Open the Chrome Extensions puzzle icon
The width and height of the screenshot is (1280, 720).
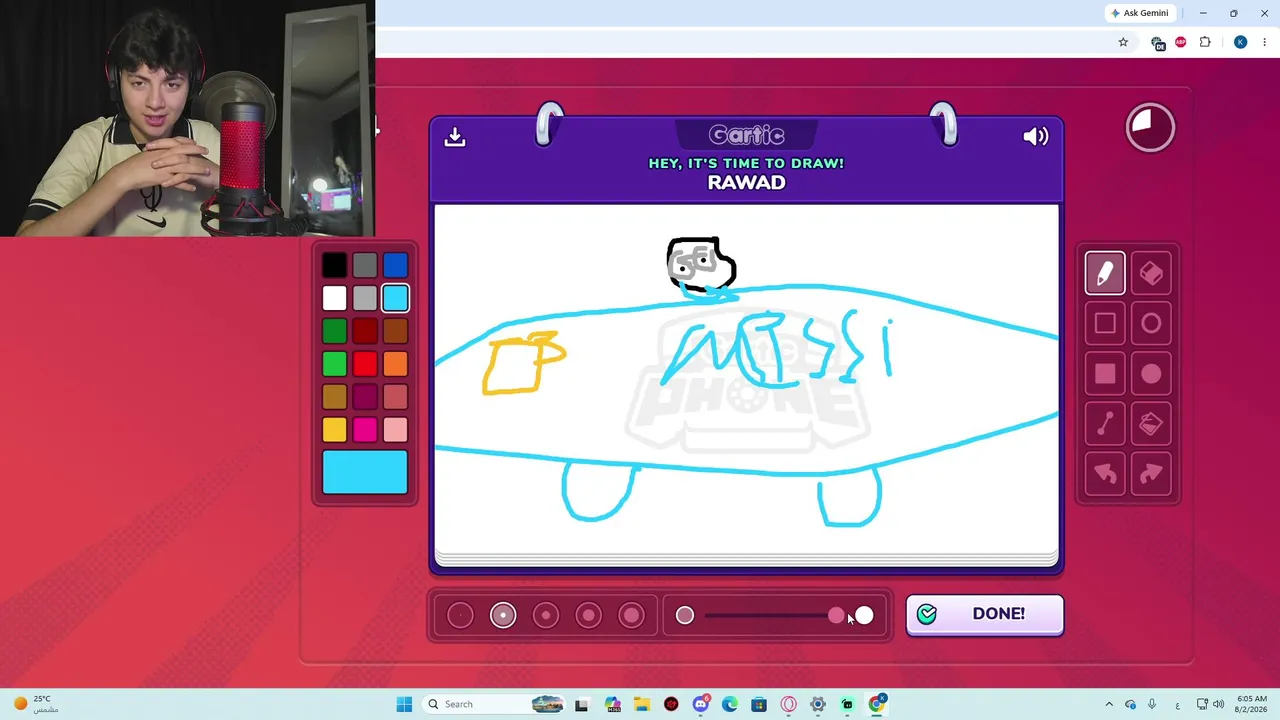point(1205,42)
